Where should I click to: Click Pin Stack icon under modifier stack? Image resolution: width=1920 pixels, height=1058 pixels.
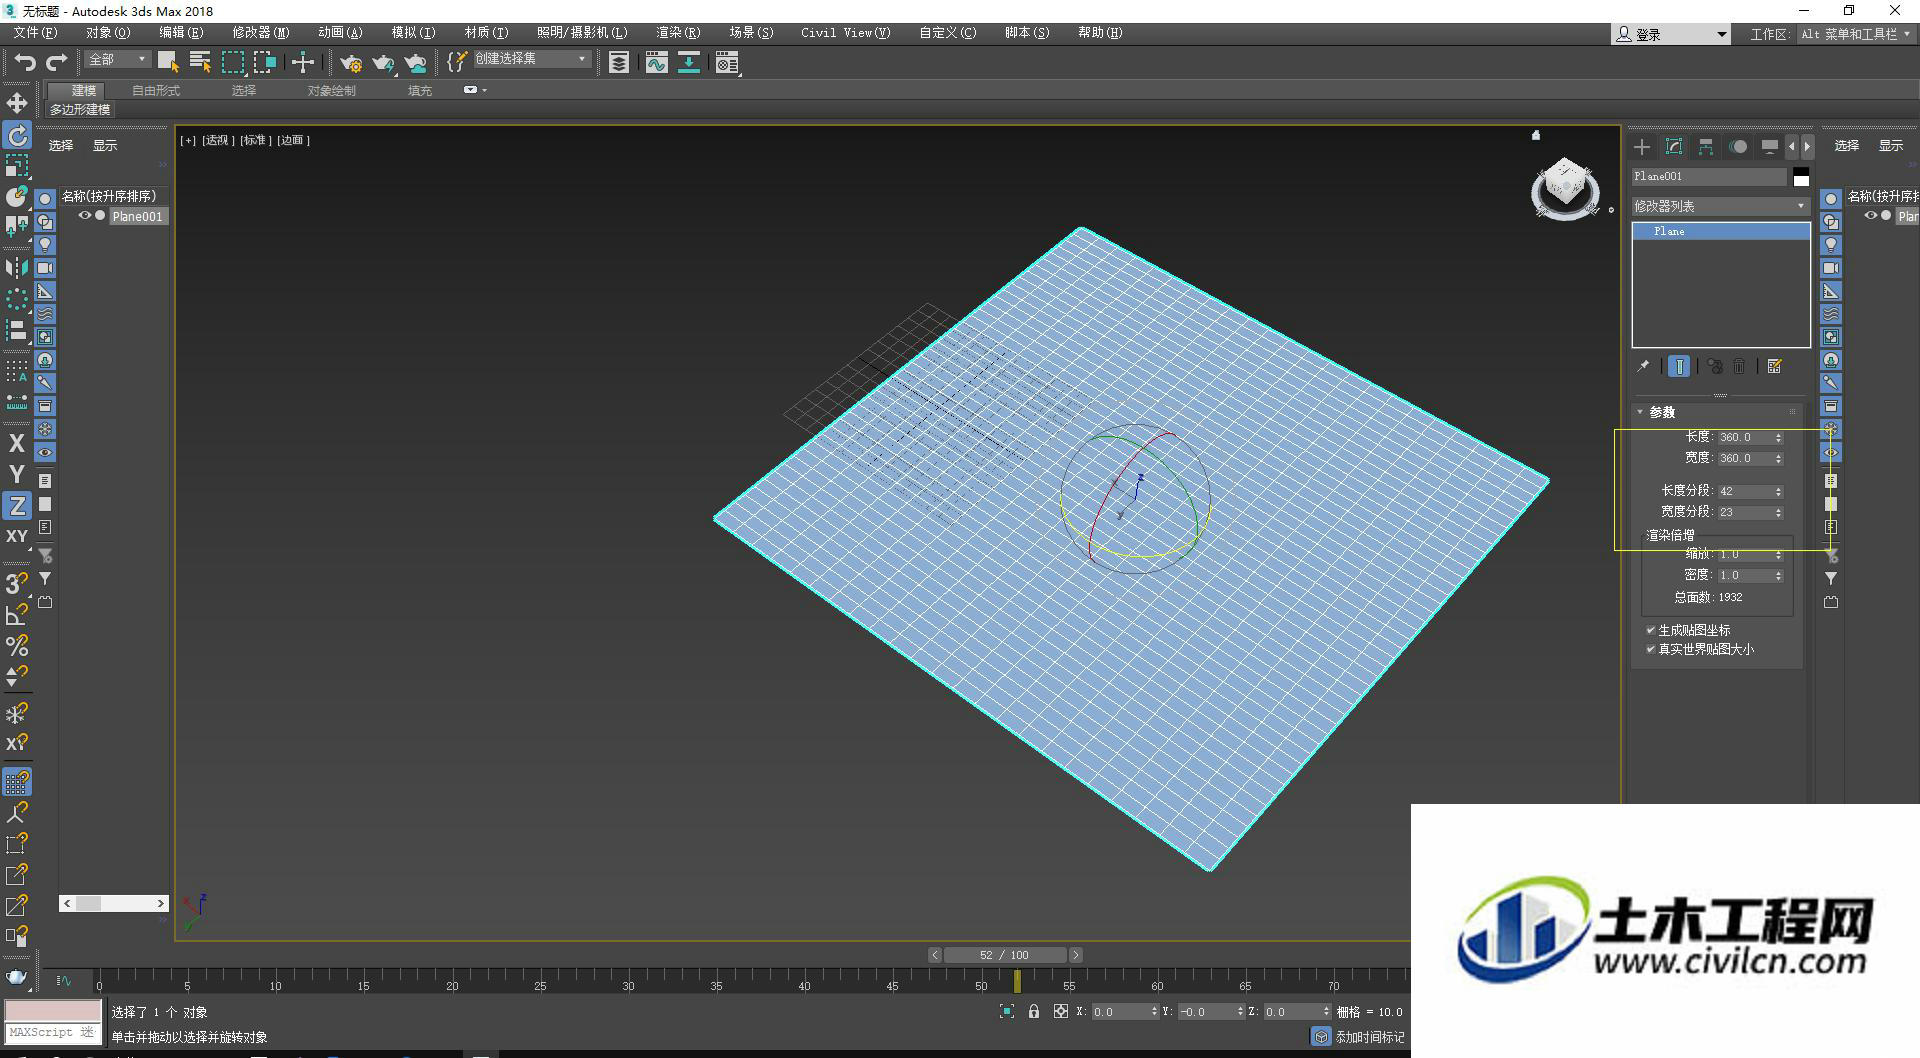click(x=1643, y=367)
